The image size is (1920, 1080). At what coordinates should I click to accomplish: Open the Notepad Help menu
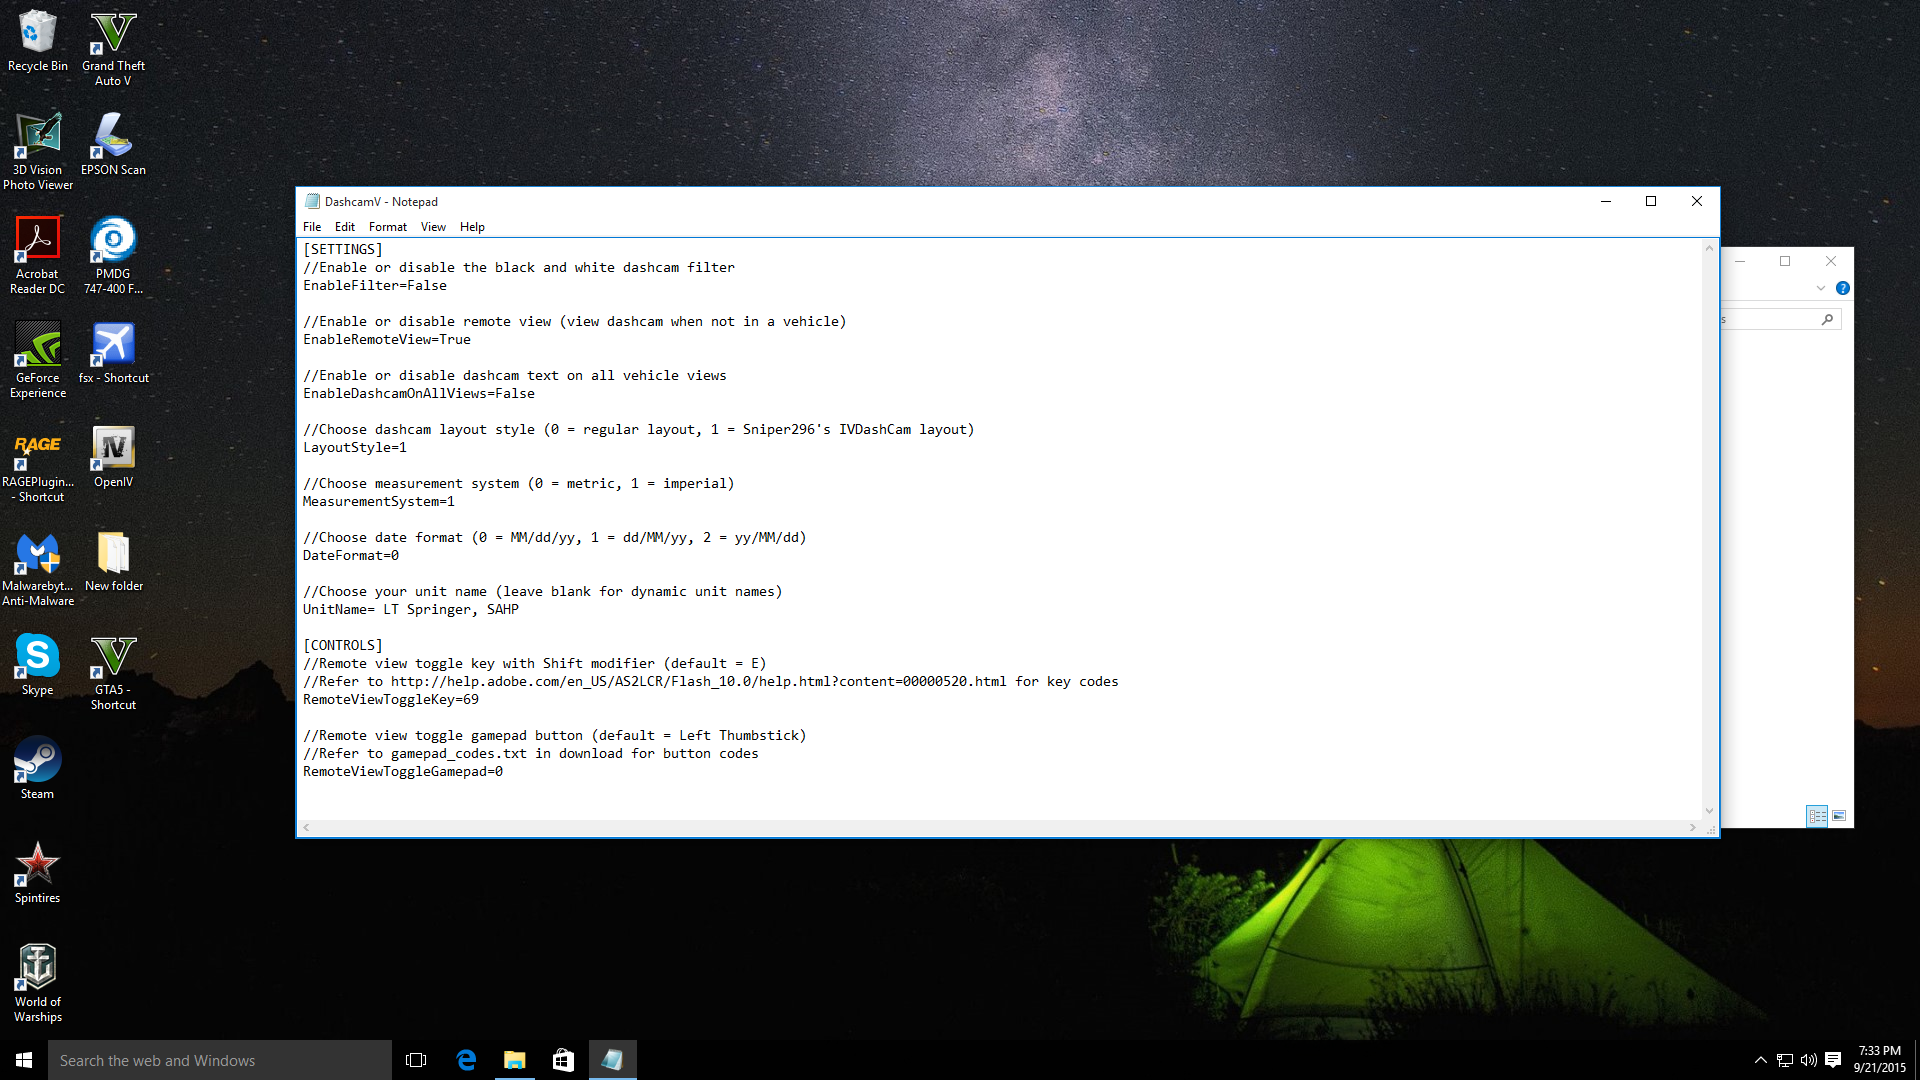(472, 227)
